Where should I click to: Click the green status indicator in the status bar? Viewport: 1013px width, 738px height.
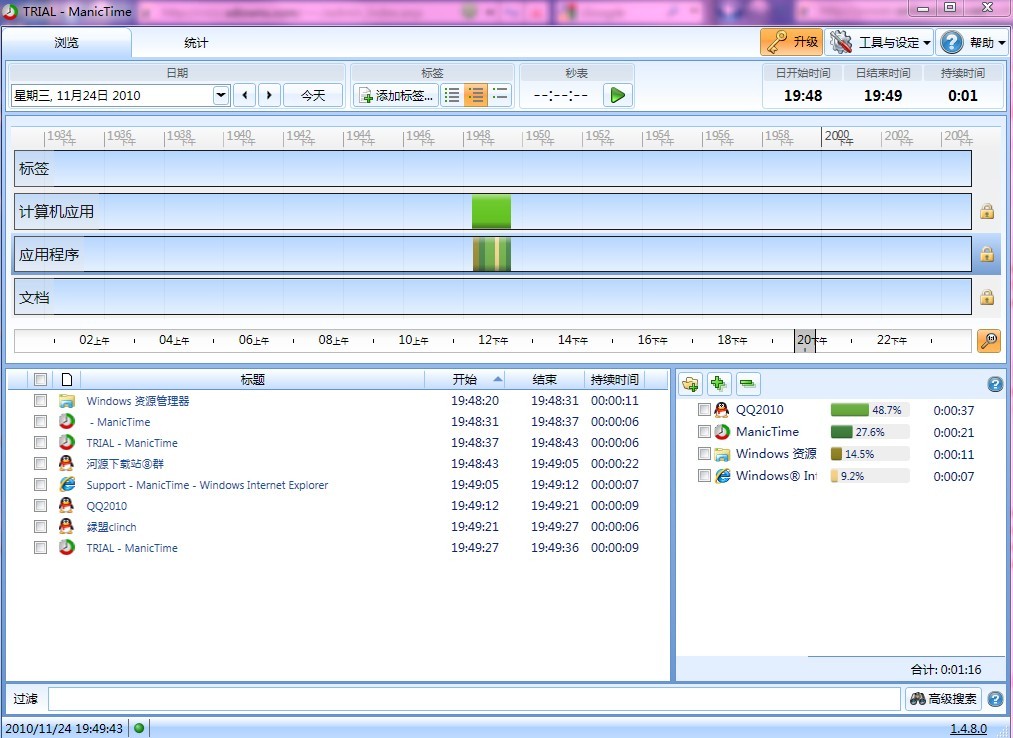[x=139, y=728]
